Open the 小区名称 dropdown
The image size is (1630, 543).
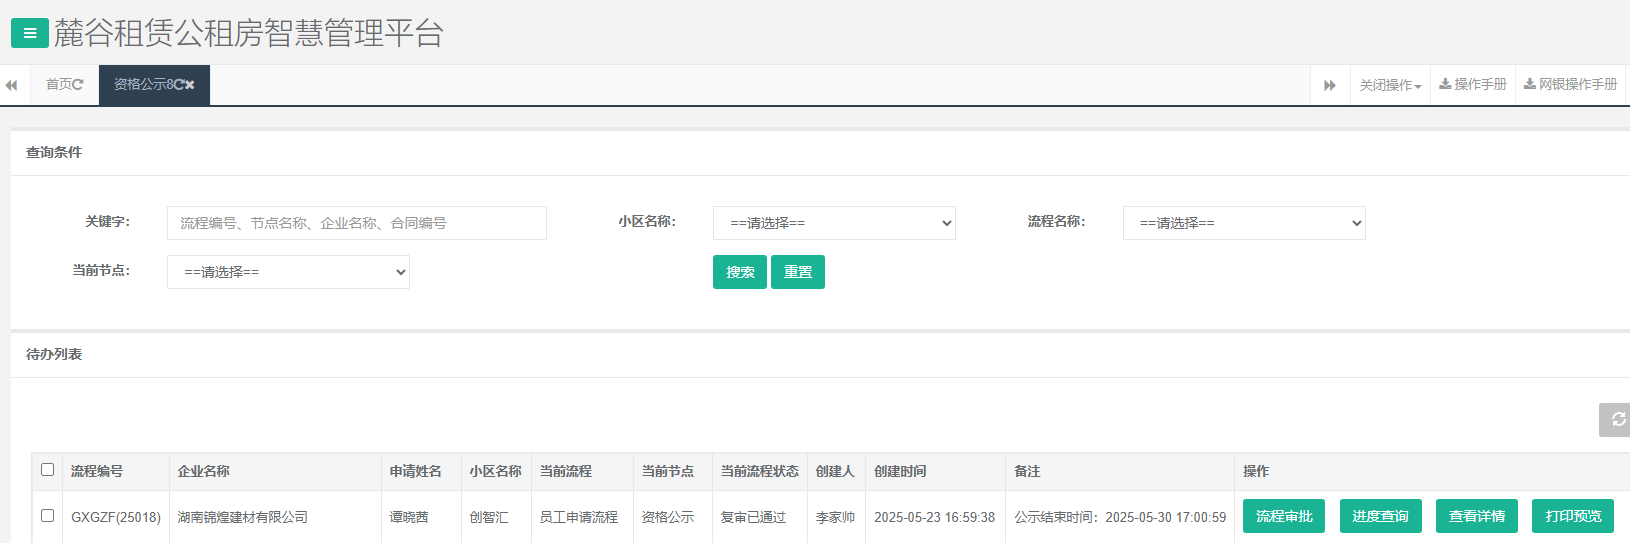834,223
